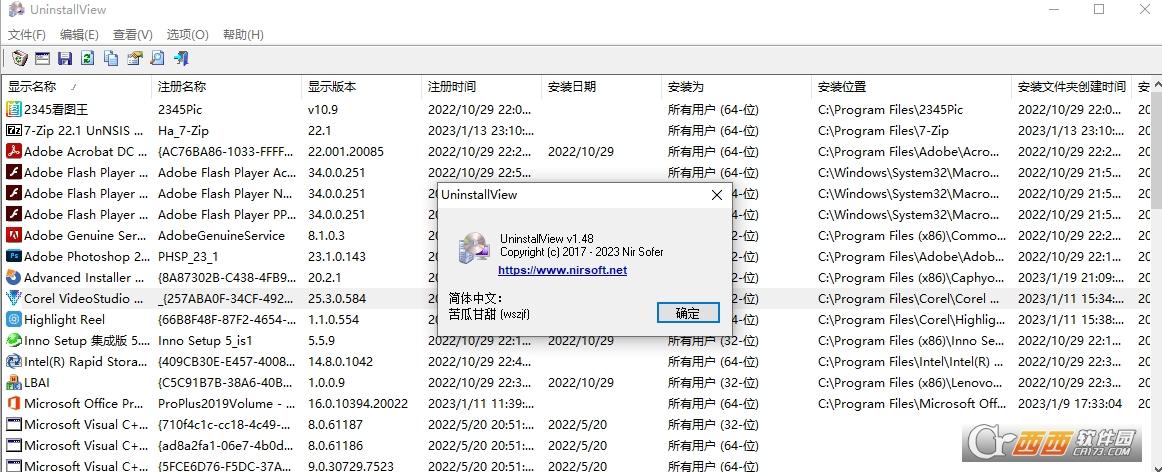Sort by 安装位置 column header

[912, 87]
